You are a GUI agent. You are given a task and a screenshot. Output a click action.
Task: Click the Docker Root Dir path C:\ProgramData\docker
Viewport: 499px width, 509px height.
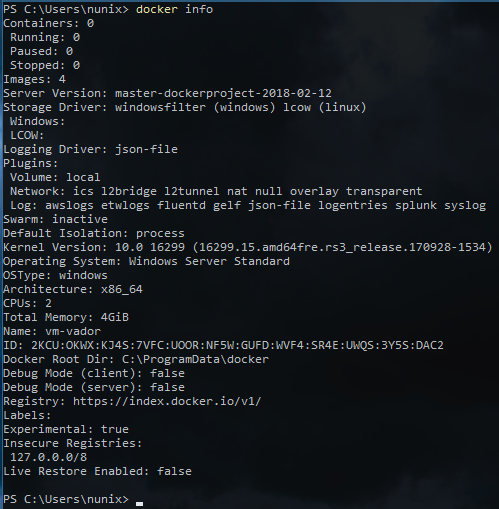click(x=195, y=359)
